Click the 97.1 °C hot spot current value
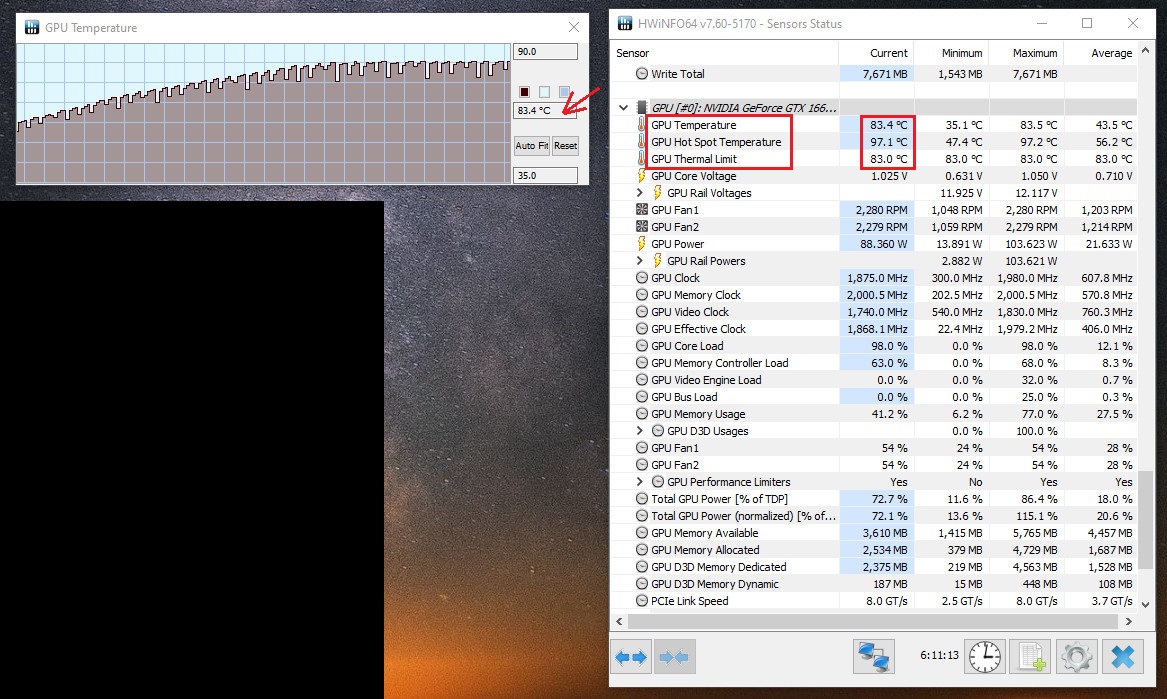Screen dimensions: 1167x699 coord(889,141)
